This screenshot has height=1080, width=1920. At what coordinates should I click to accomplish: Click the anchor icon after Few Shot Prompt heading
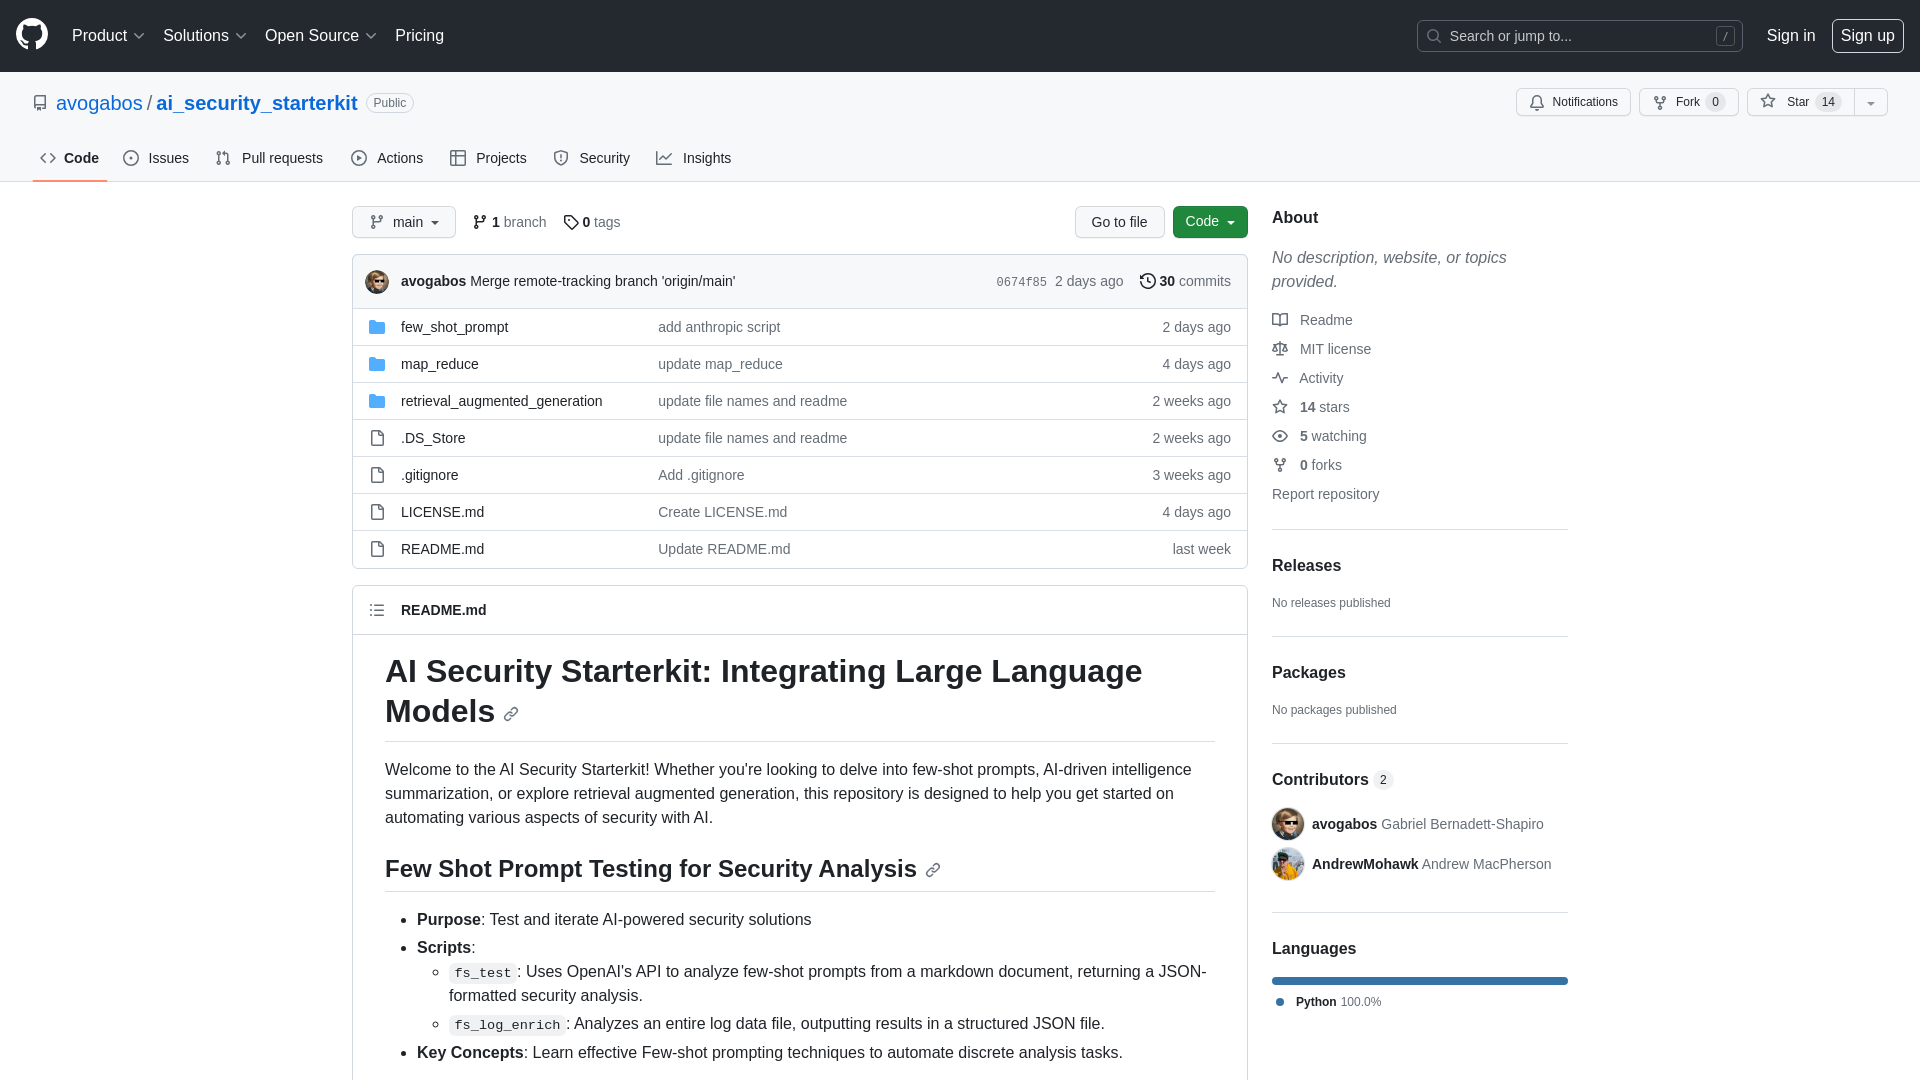click(x=933, y=870)
